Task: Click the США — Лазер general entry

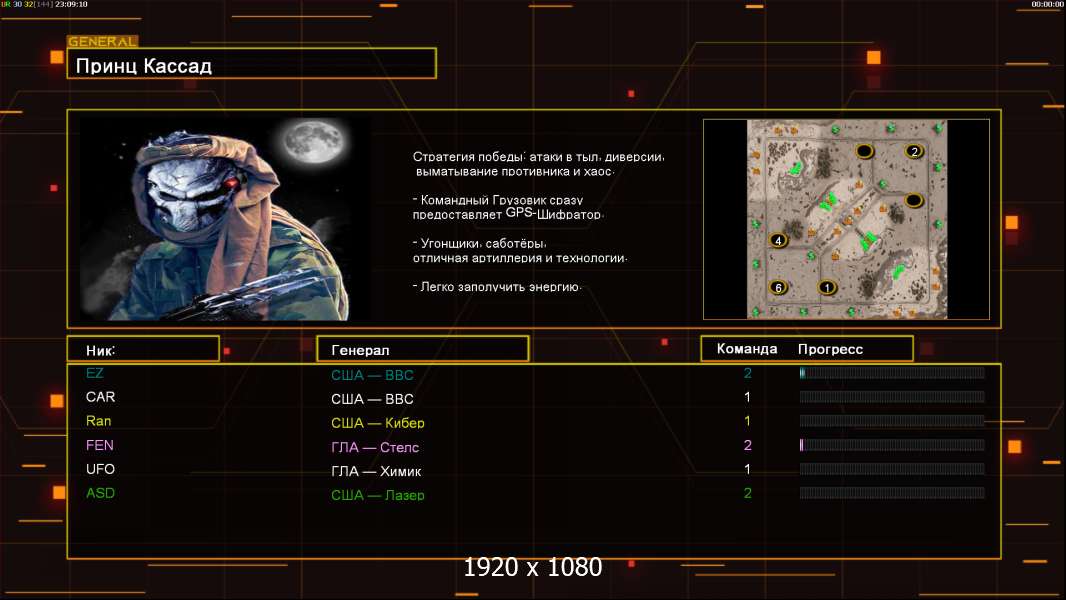Action: pyautogui.click(x=378, y=495)
